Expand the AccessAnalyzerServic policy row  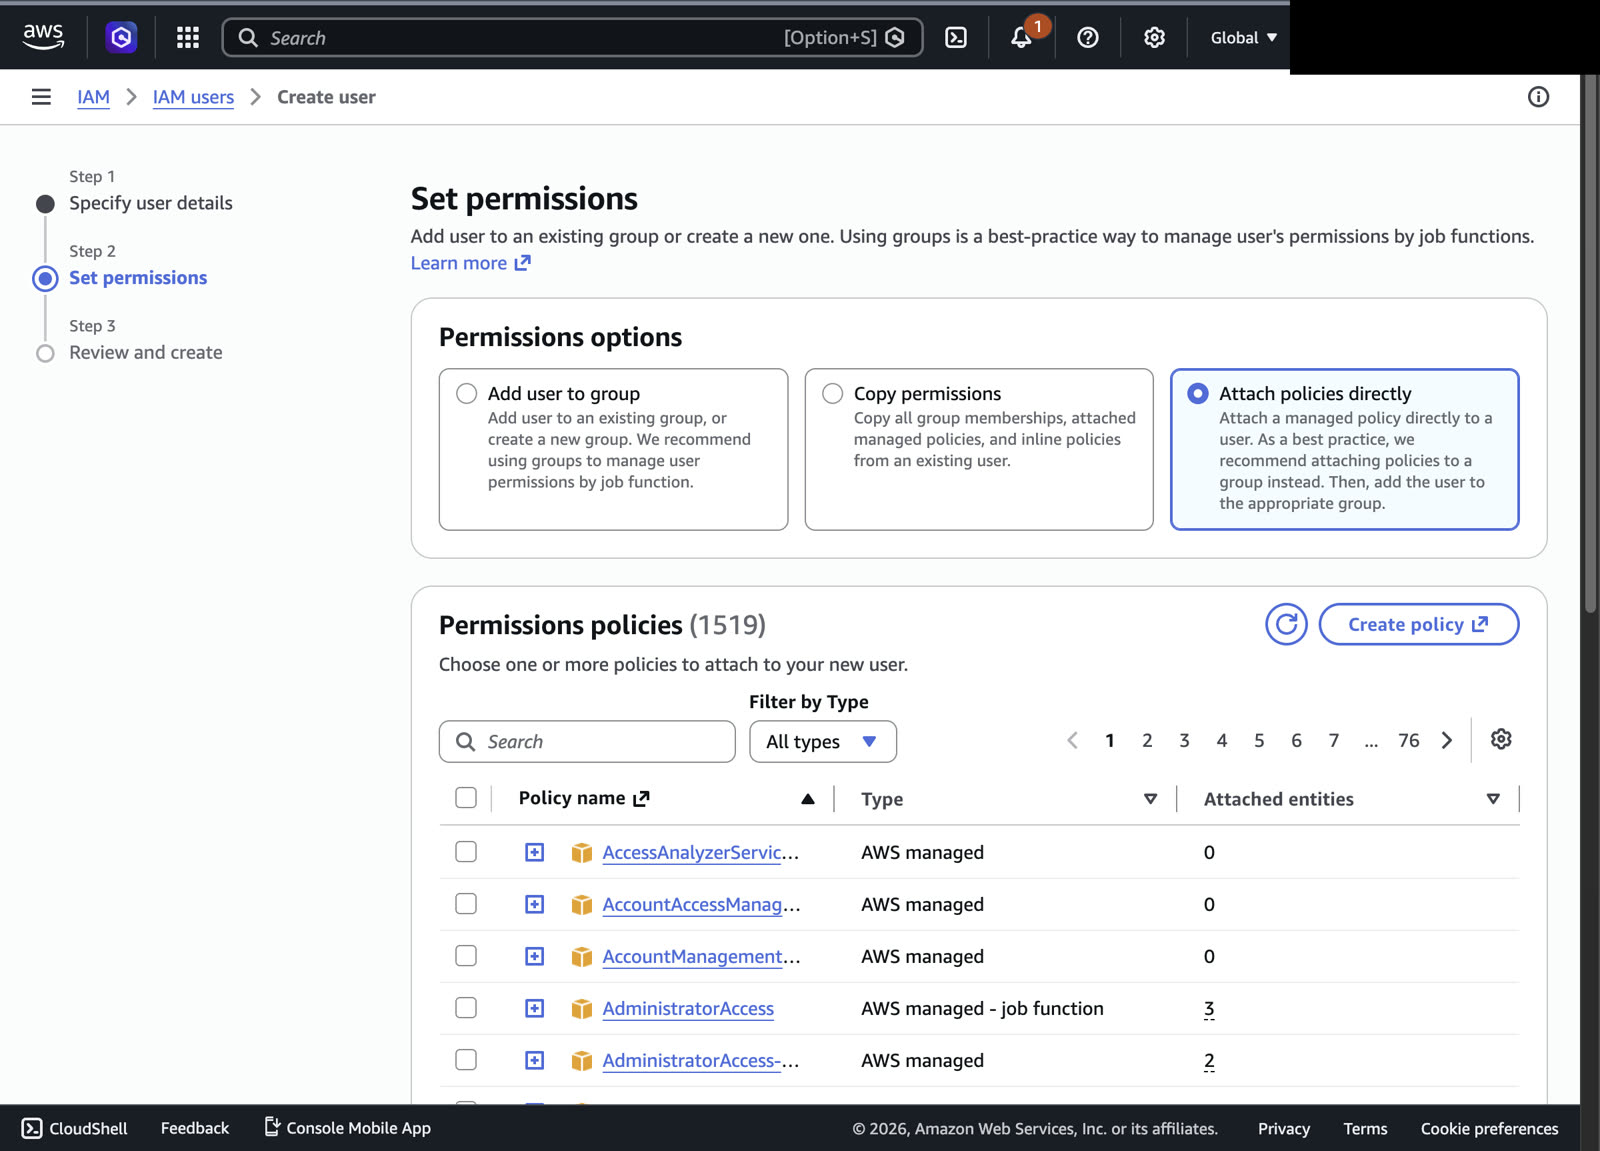(x=535, y=852)
